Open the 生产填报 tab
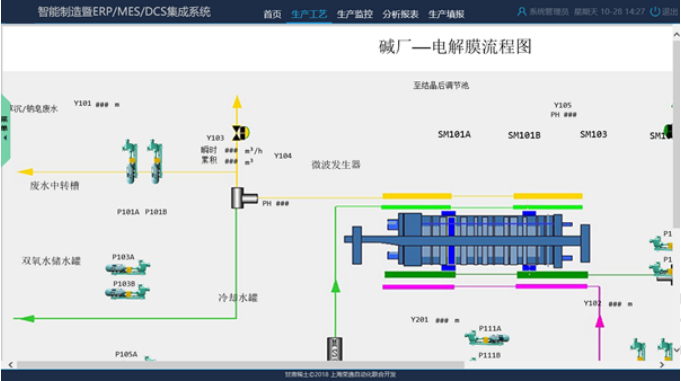Image resolution: width=681 pixels, height=381 pixels. 446,14
